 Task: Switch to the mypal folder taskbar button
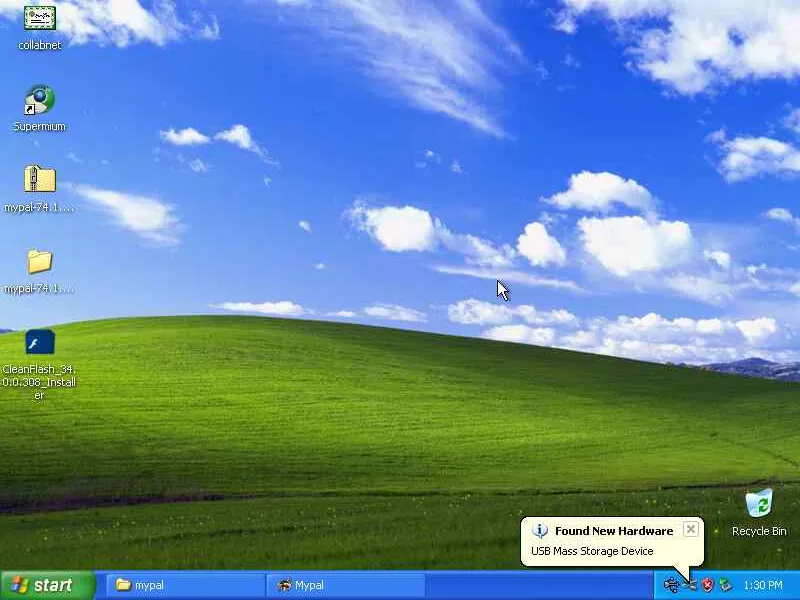point(186,585)
